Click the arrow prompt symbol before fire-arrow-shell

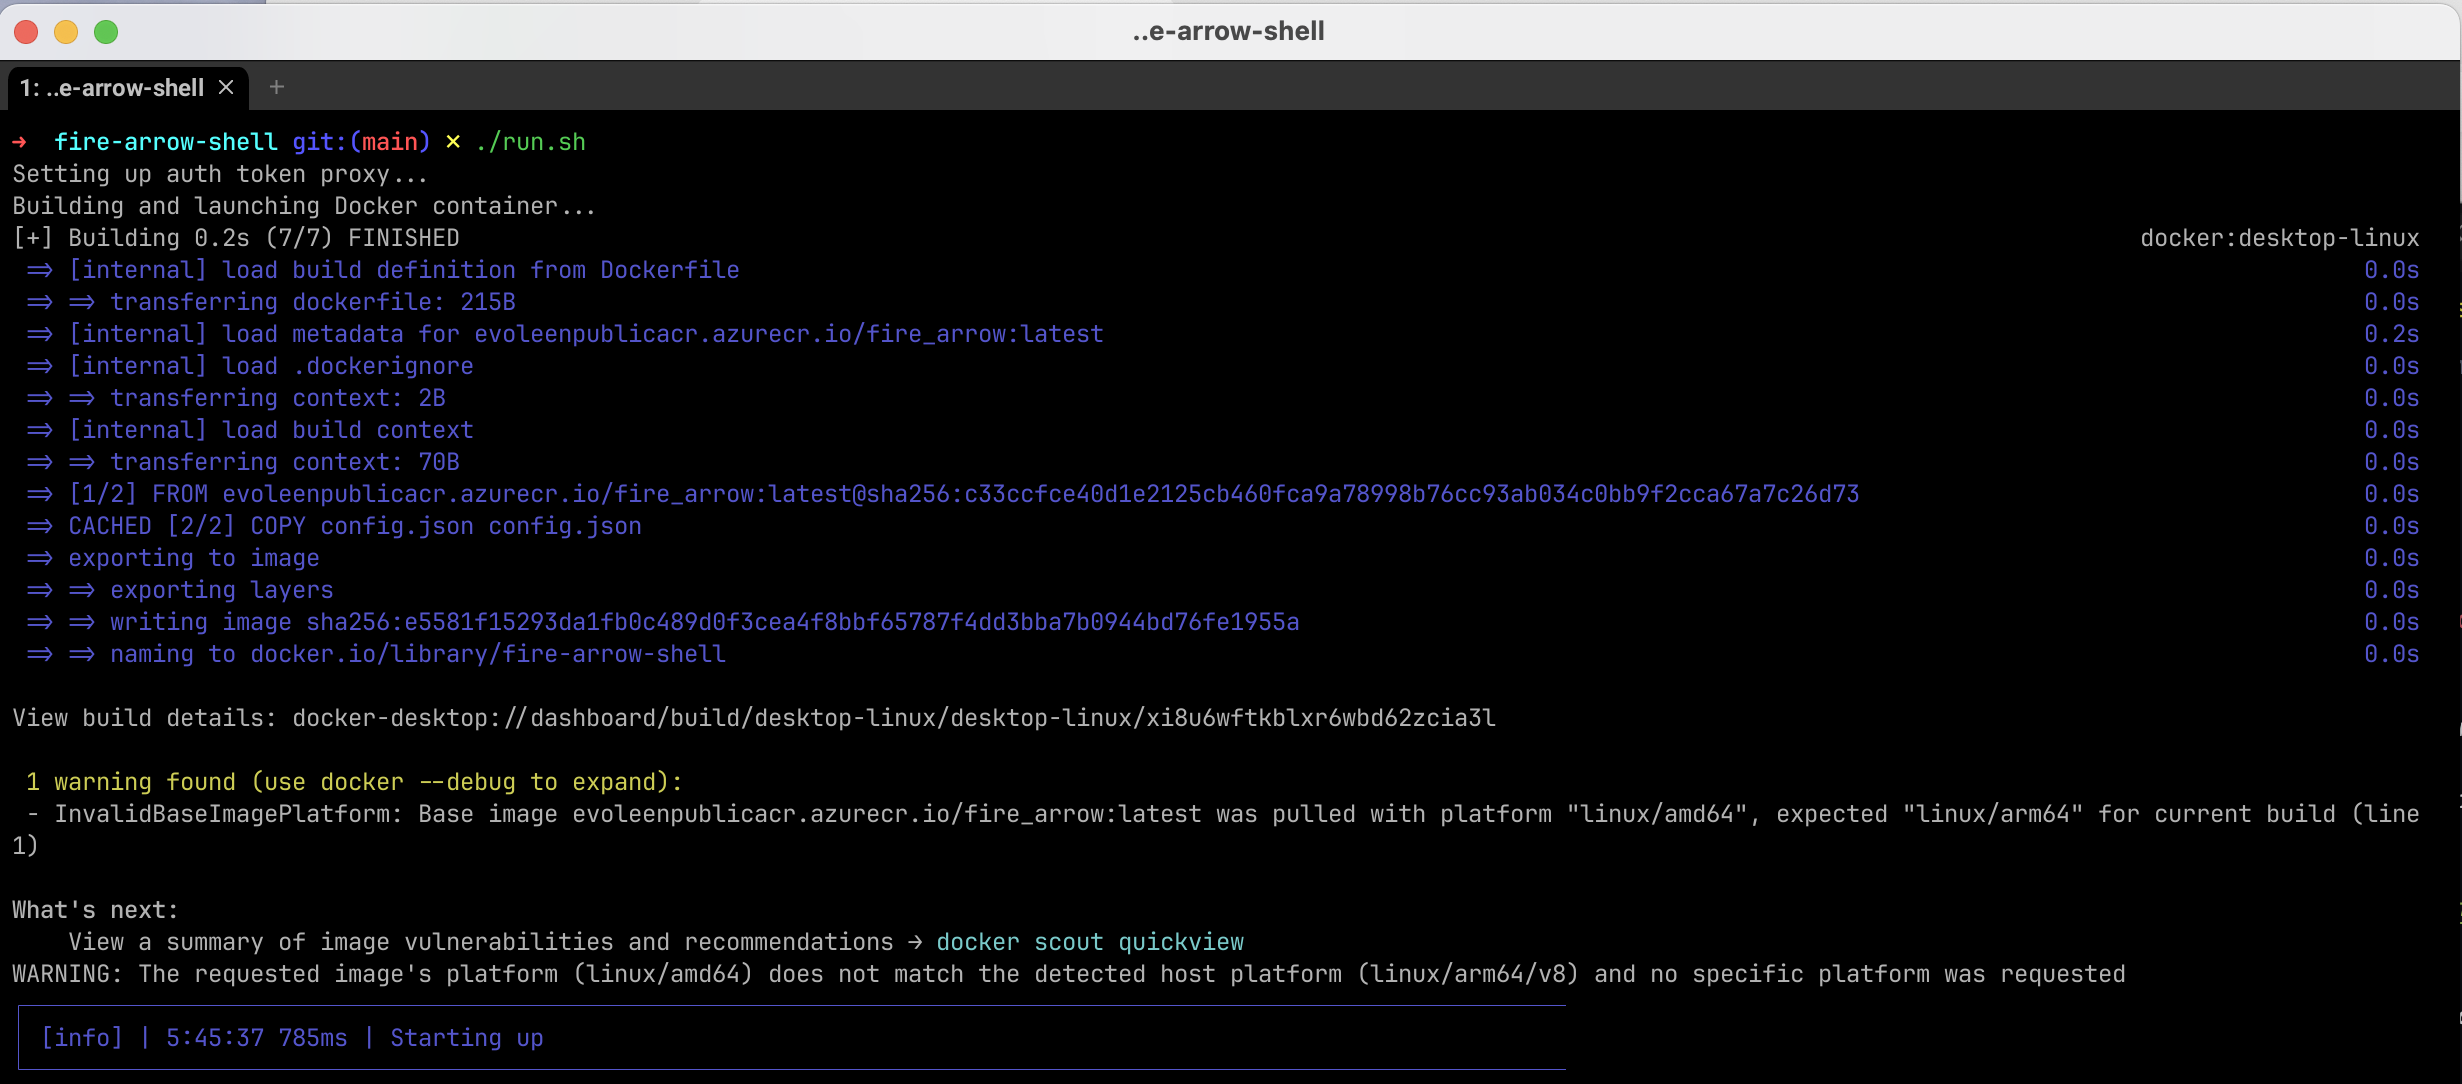21,141
